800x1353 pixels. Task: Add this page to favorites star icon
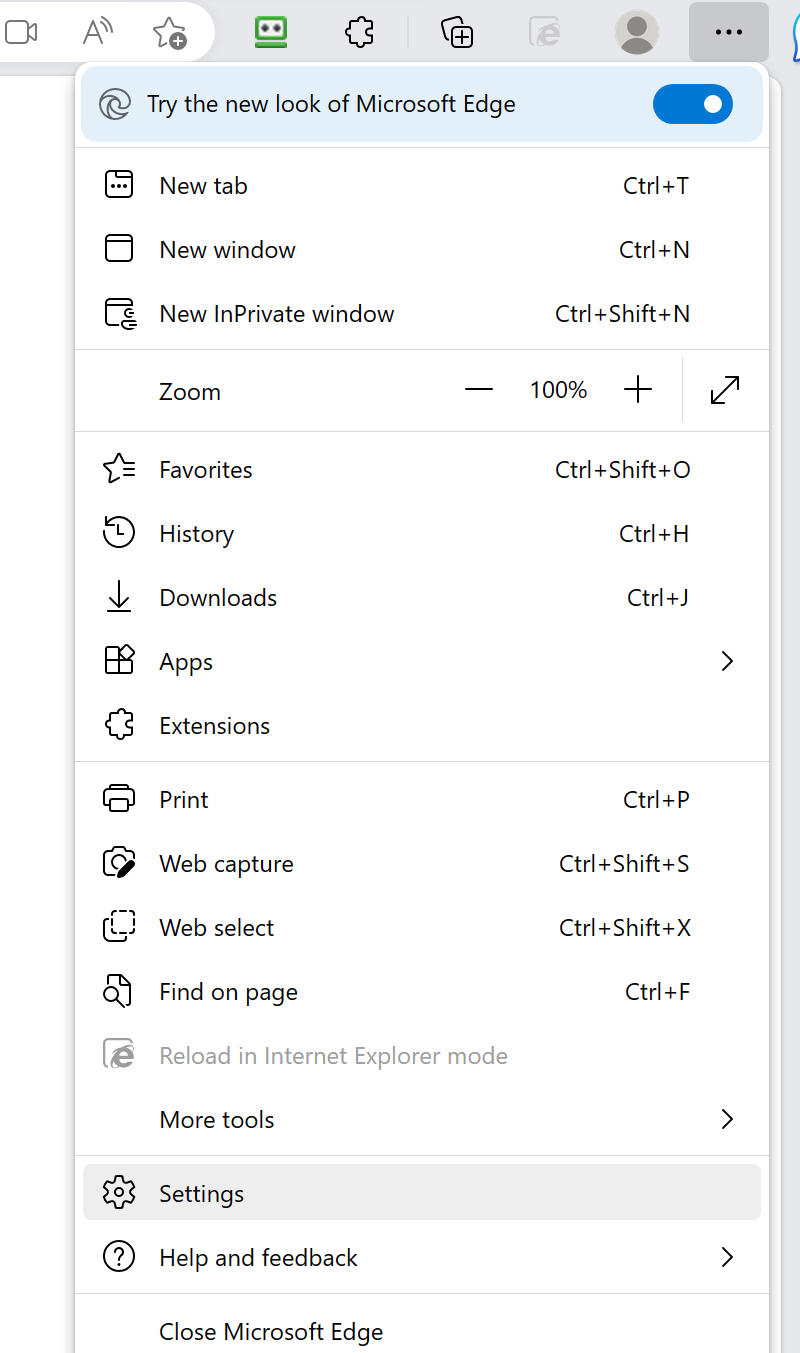170,33
